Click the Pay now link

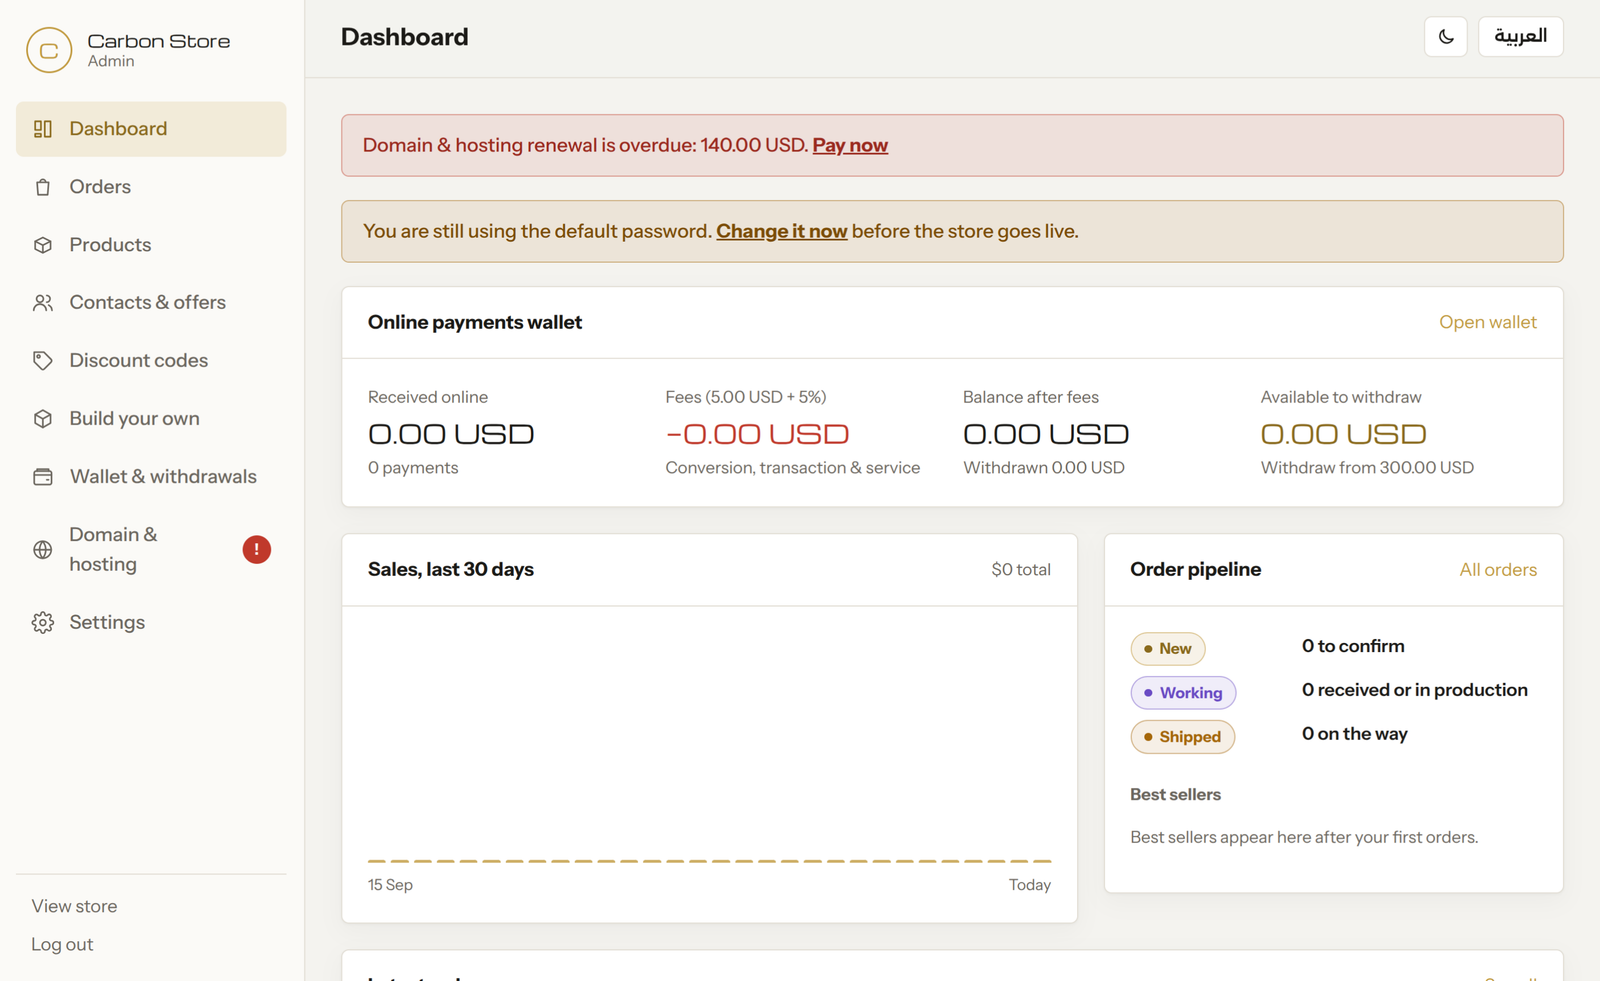pos(850,146)
